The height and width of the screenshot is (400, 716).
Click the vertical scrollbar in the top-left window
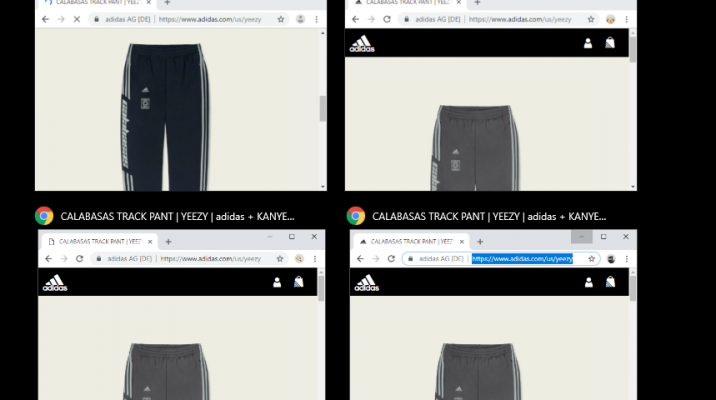322,107
